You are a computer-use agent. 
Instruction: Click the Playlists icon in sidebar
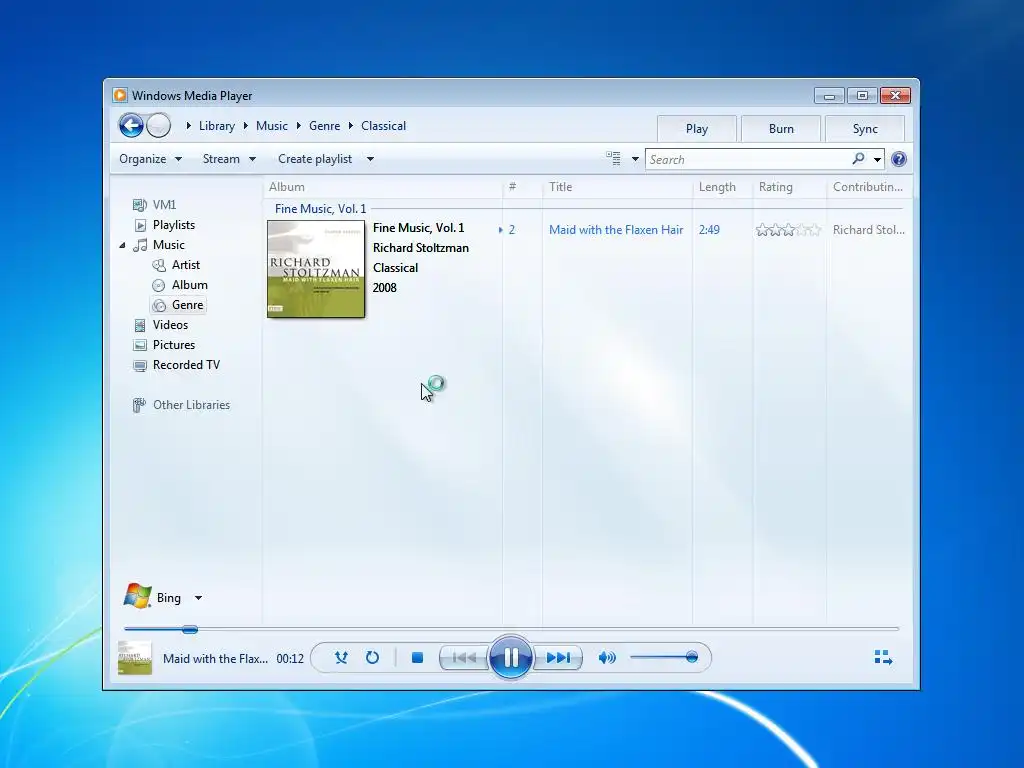[140, 225]
